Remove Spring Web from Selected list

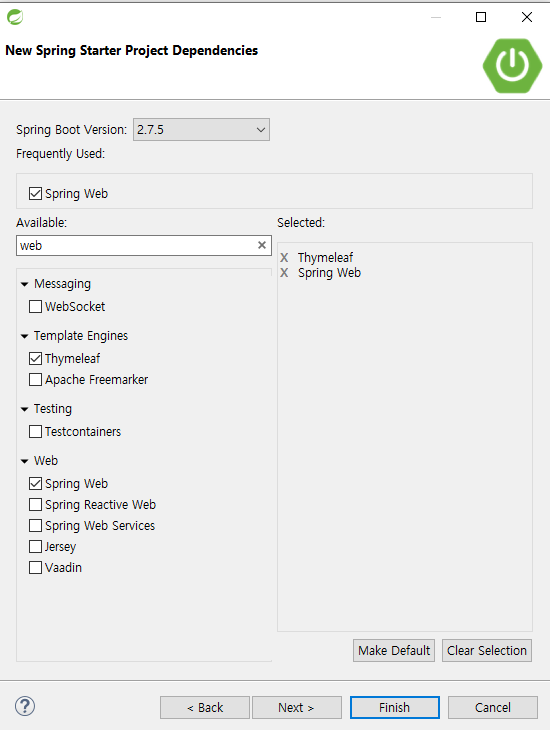click(284, 272)
